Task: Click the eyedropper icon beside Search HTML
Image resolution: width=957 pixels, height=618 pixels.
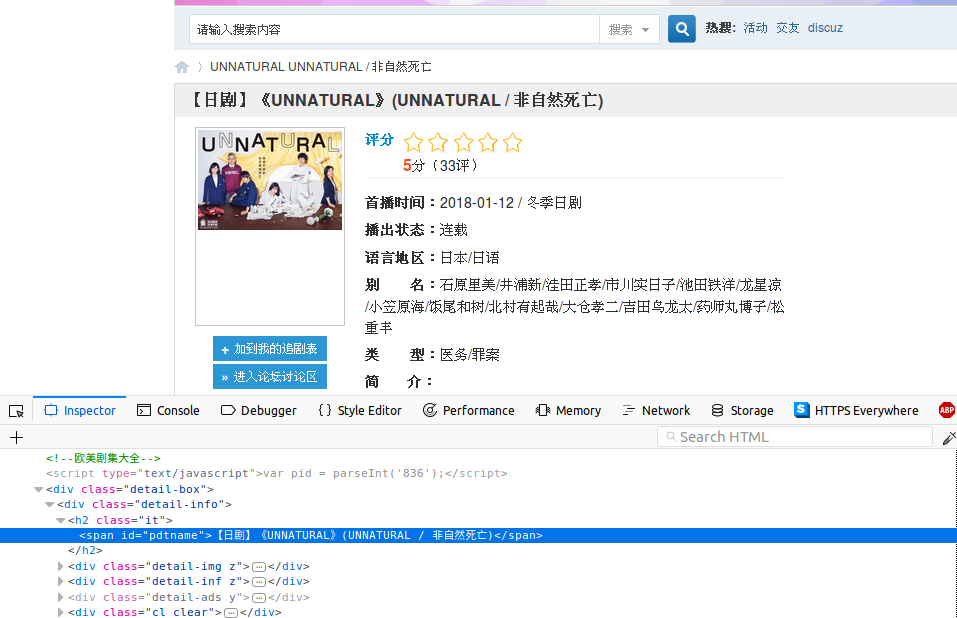Action: (x=949, y=437)
